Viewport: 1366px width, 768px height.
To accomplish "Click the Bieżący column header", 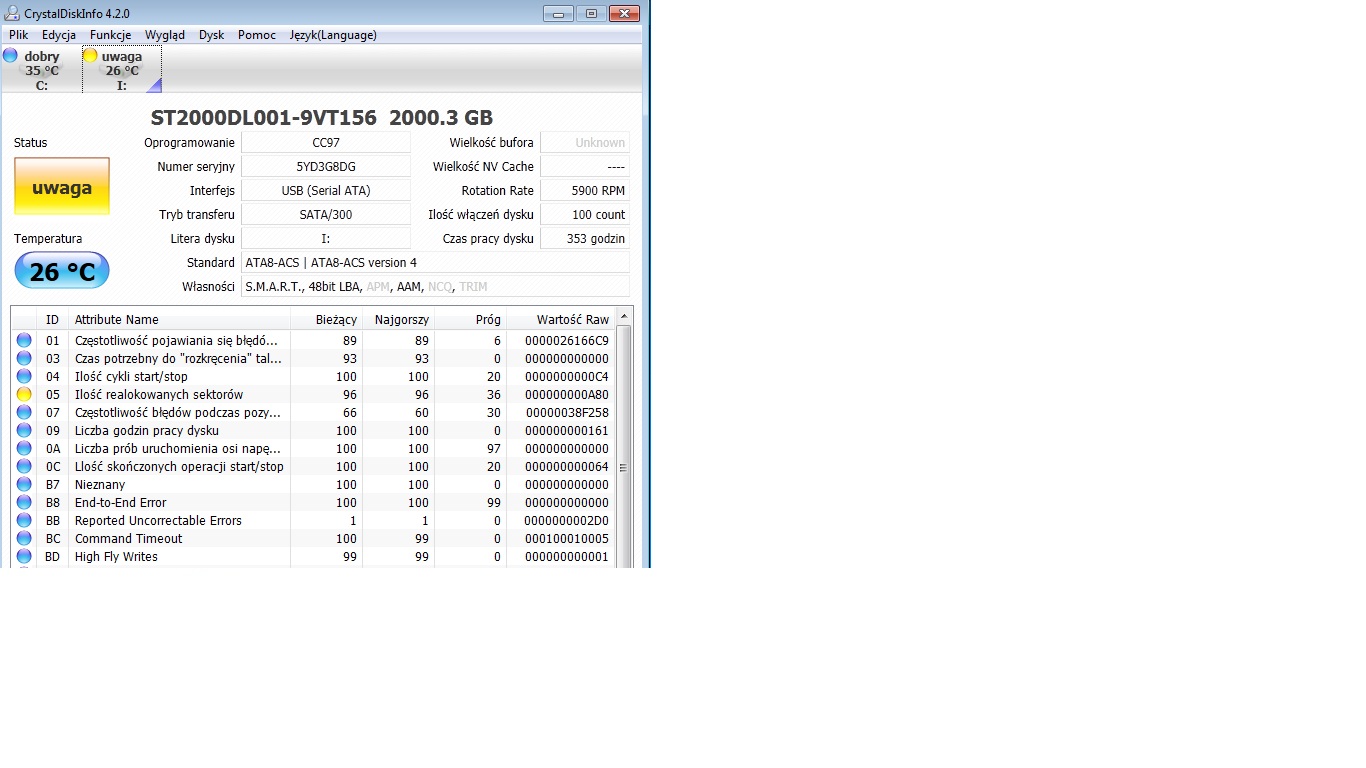I will tap(326, 320).
